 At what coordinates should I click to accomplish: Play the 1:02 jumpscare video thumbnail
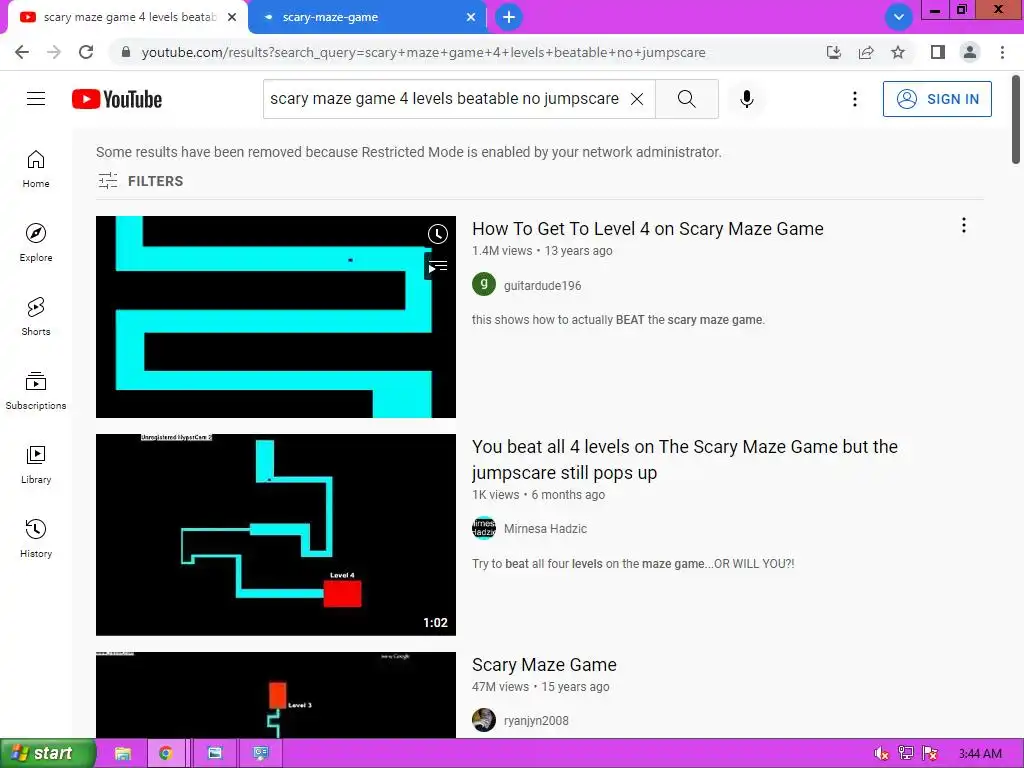276,535
